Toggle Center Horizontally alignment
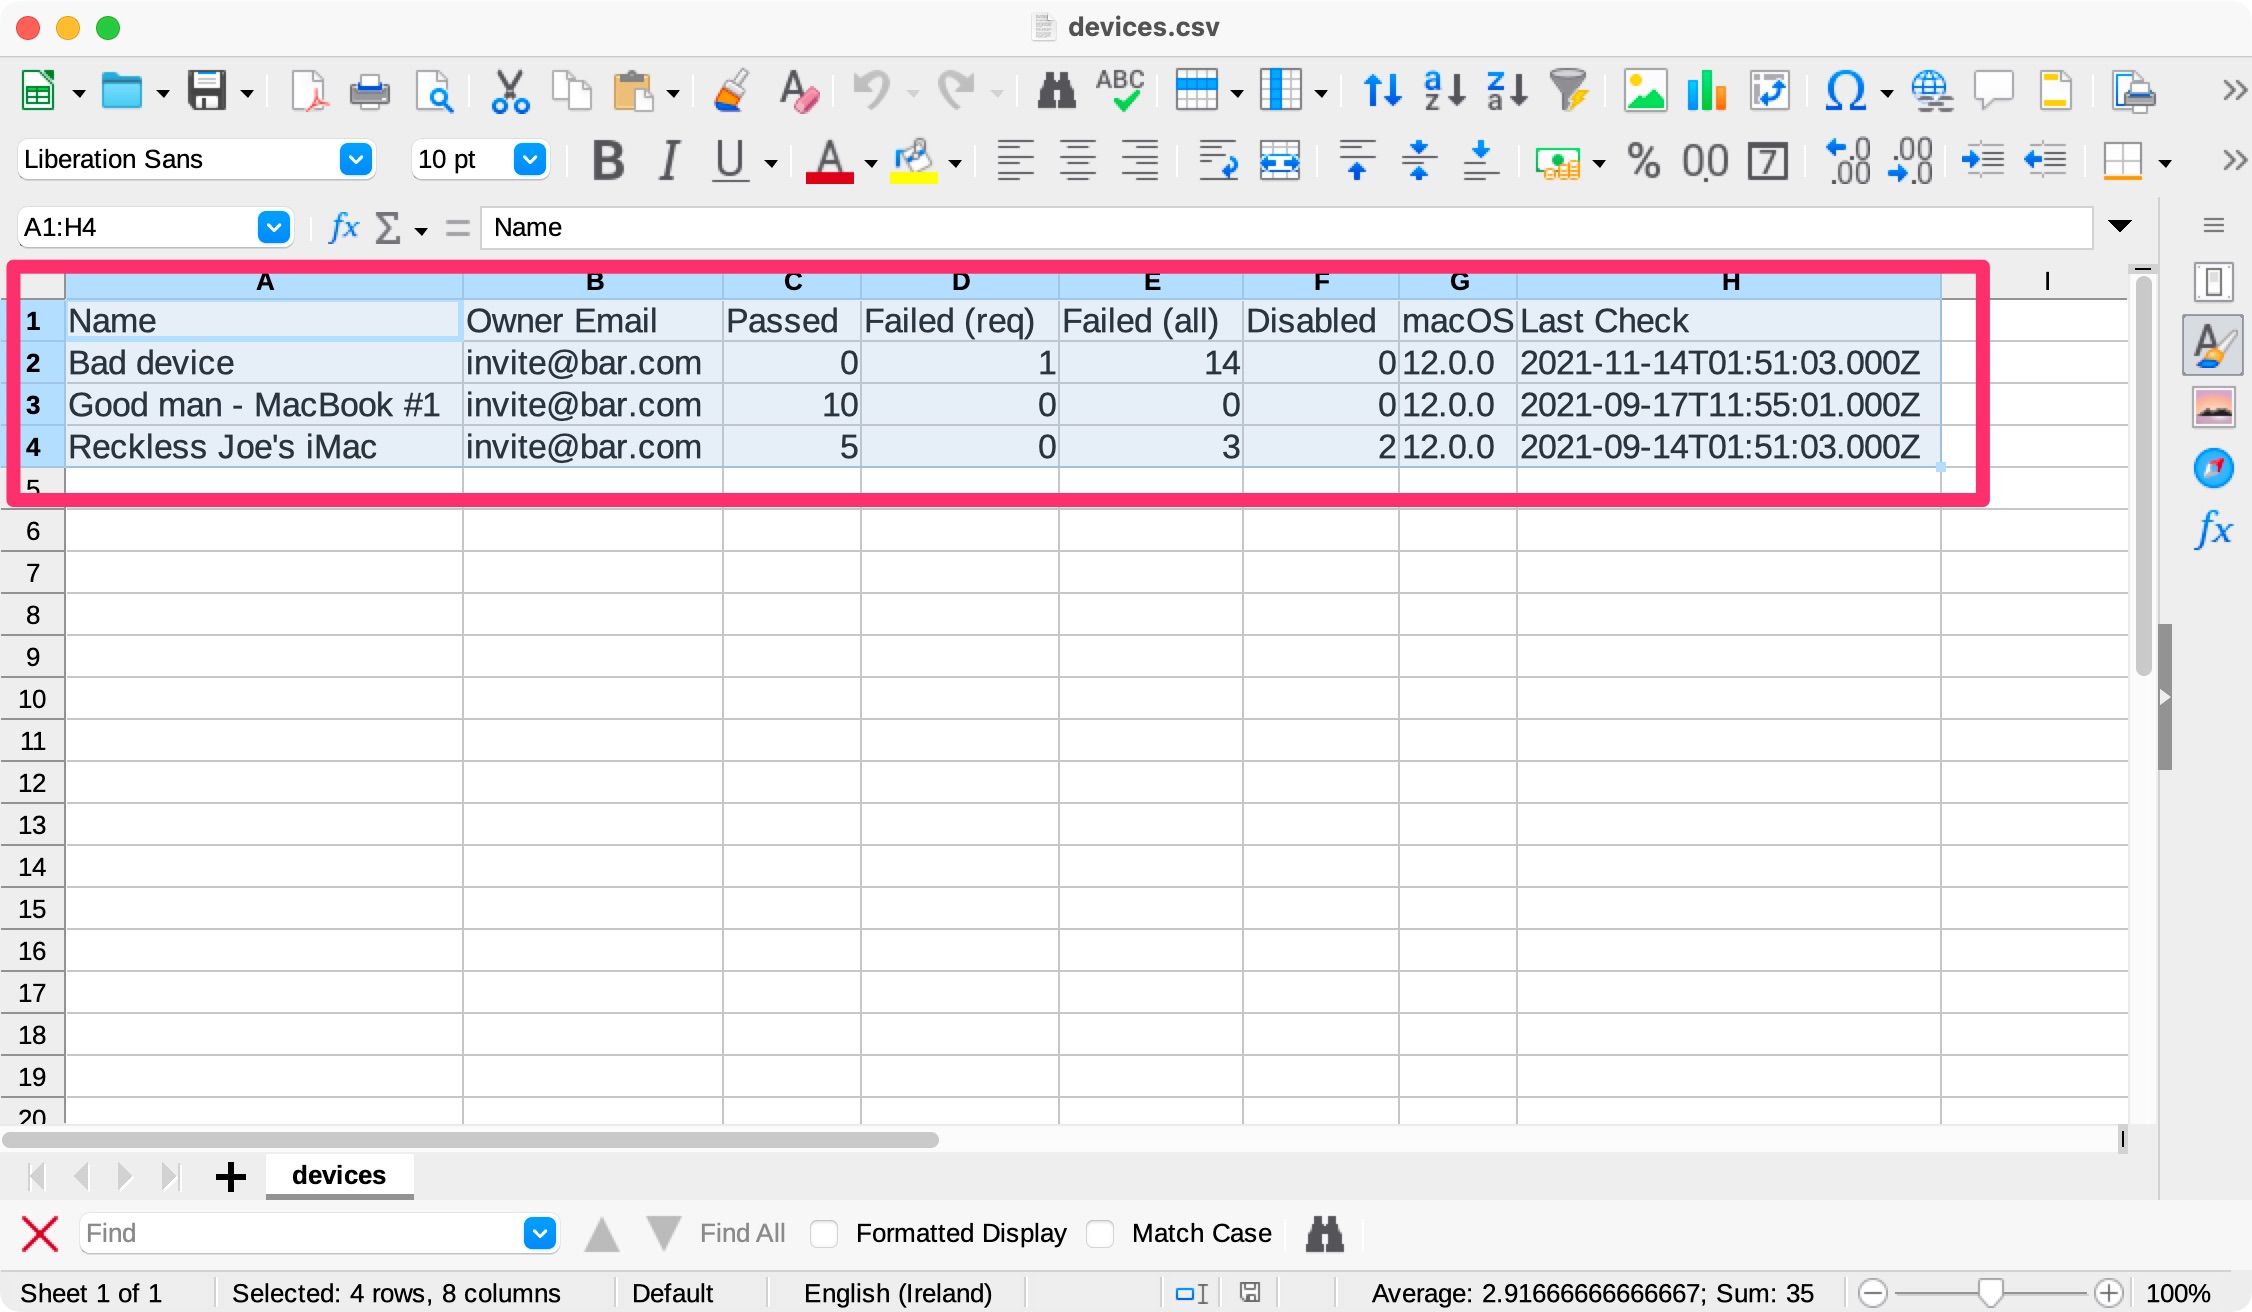 pos(1077,160)
